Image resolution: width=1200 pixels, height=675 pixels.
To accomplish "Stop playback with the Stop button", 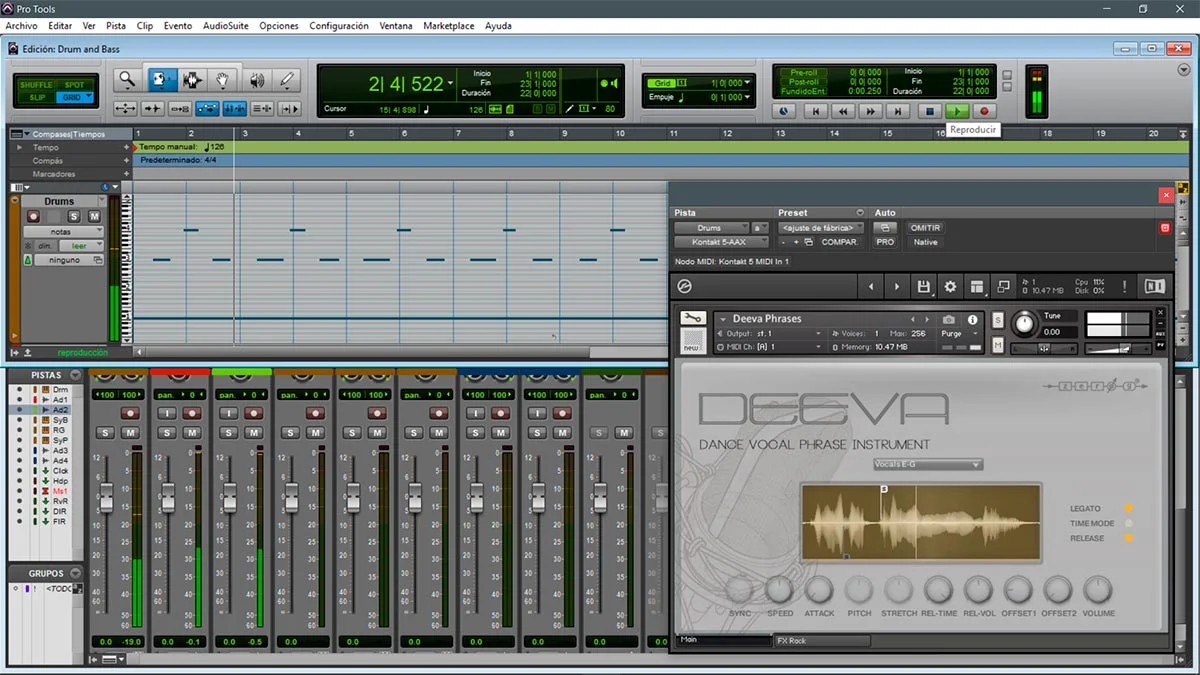I will (x=929, y=112).
